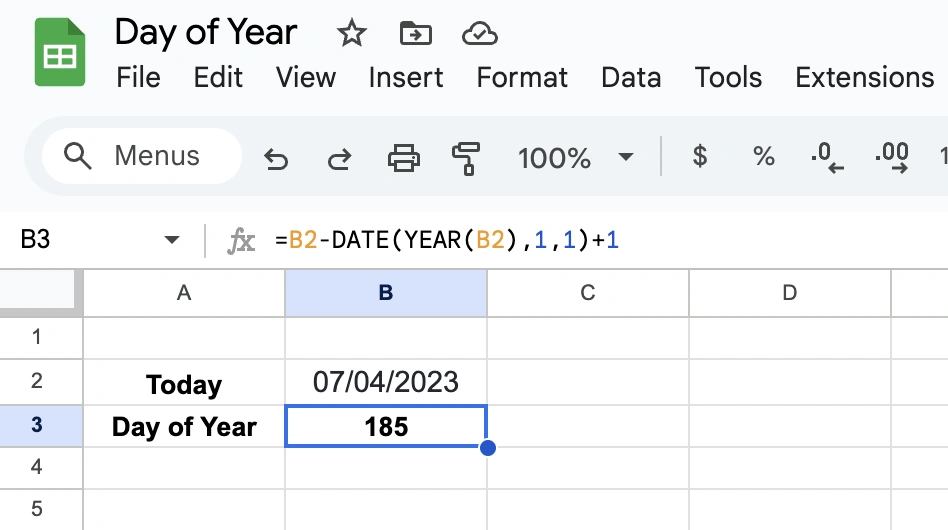Open the View menu
Image resolution: width=948 pixels, height=530 pixels.
306,77
